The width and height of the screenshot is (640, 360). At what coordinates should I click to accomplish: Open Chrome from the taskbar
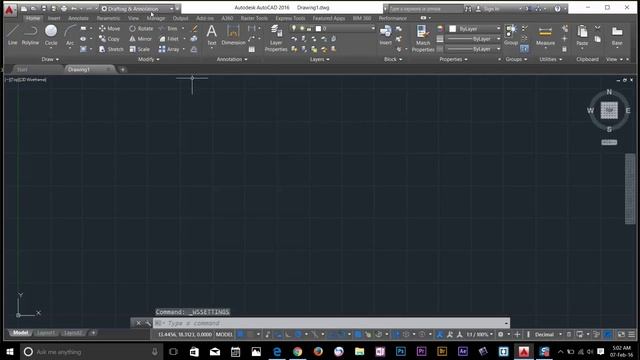[x=298, y=351]
